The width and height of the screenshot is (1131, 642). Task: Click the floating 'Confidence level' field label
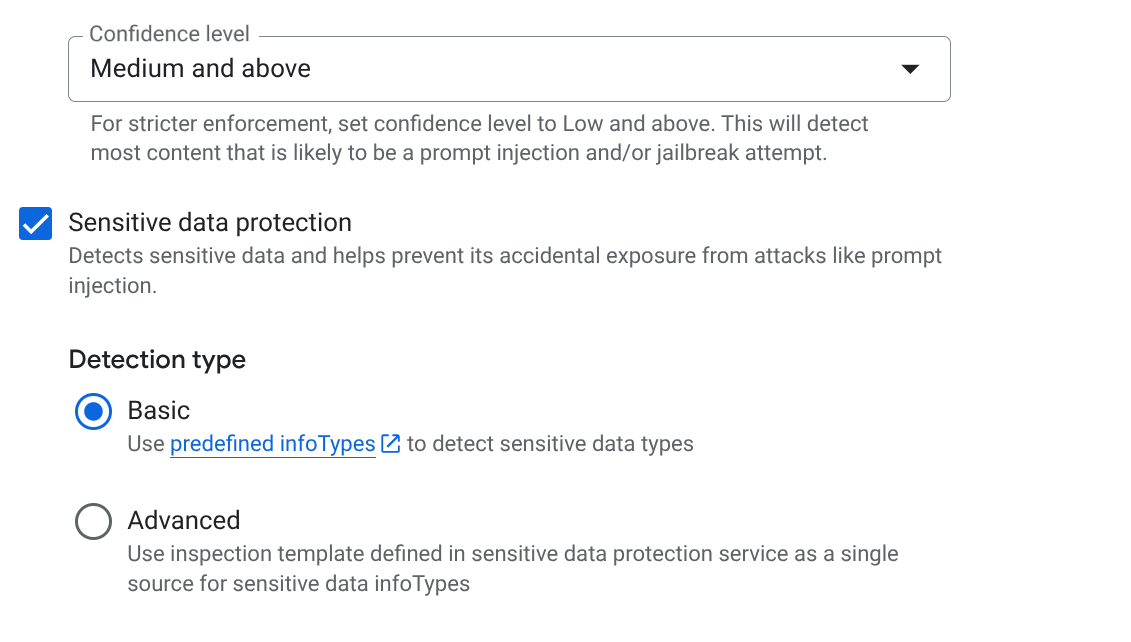tap(170, 34)
